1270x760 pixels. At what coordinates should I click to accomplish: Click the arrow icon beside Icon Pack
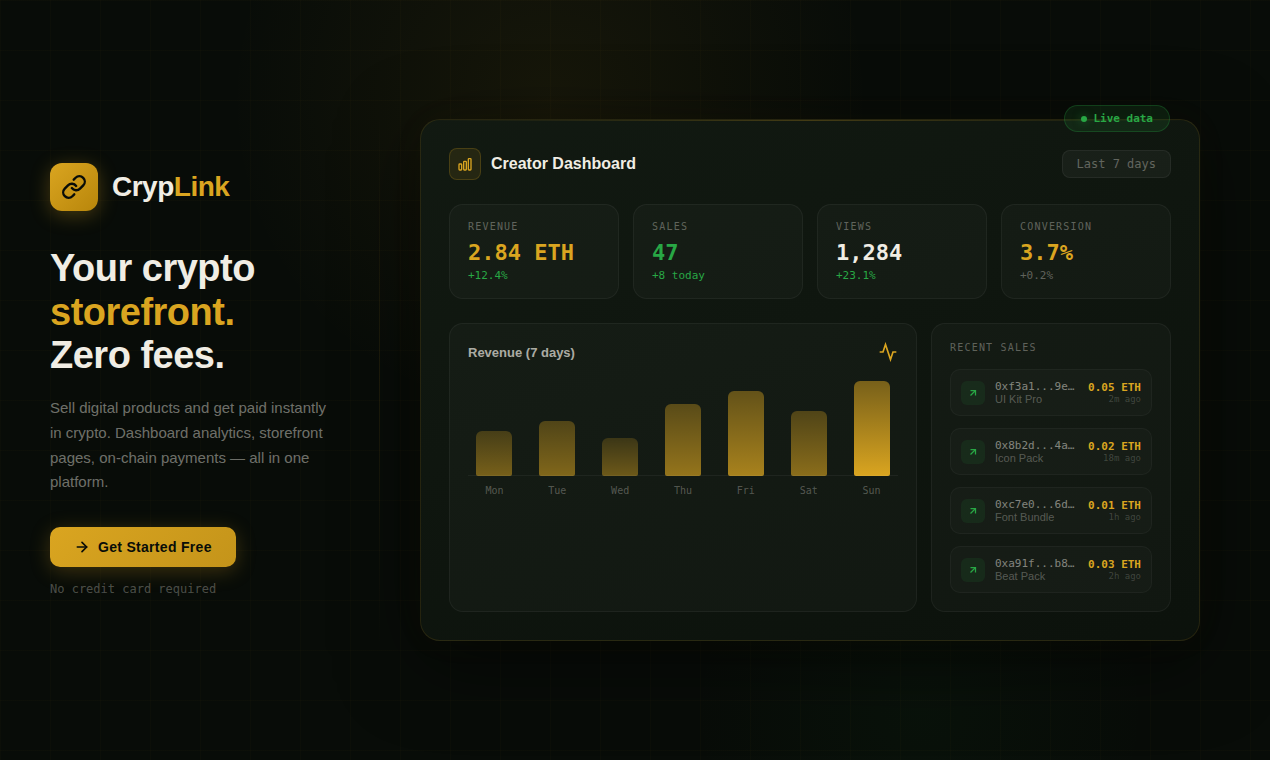pyautogui.click(x=973, y=452)
